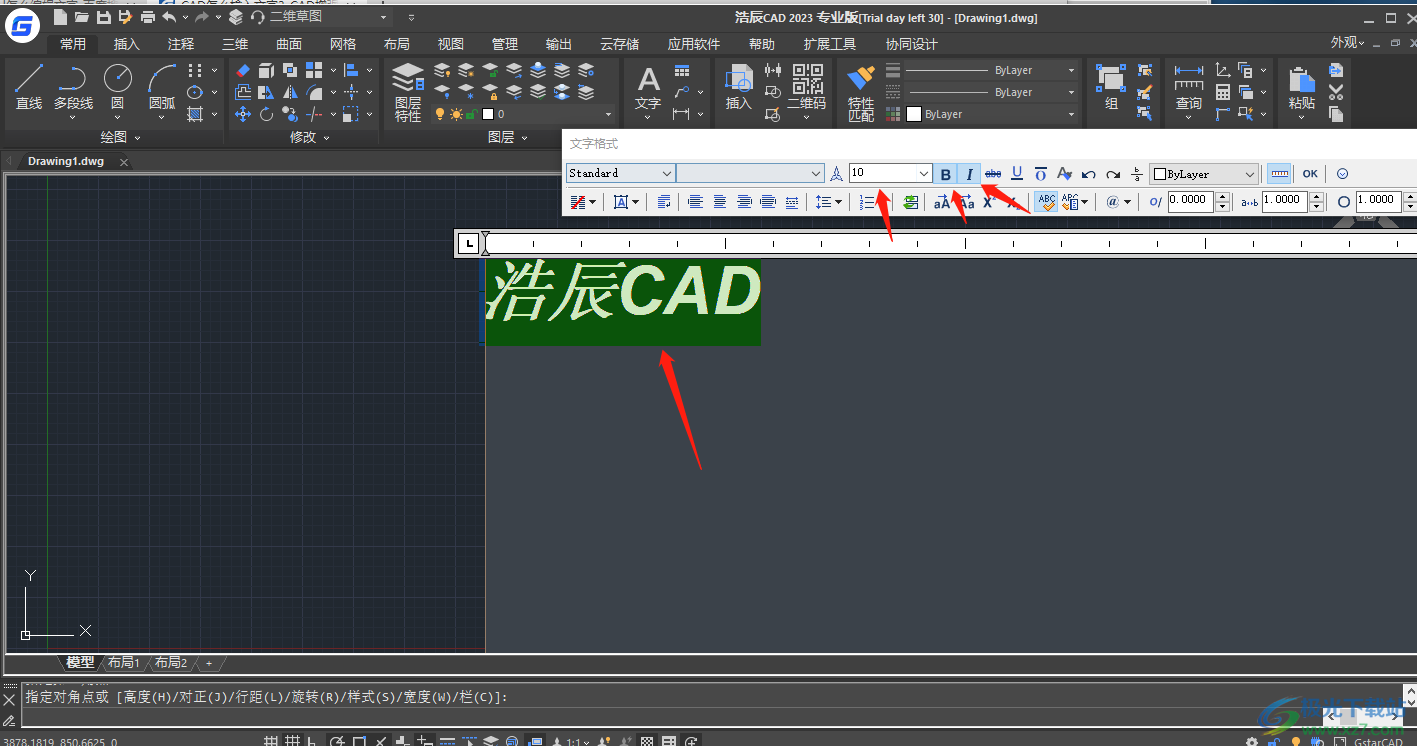This screenshot has width=1417, height=746.
Task: Click the white layer color swatch beside 0
Action: point(488,114)
